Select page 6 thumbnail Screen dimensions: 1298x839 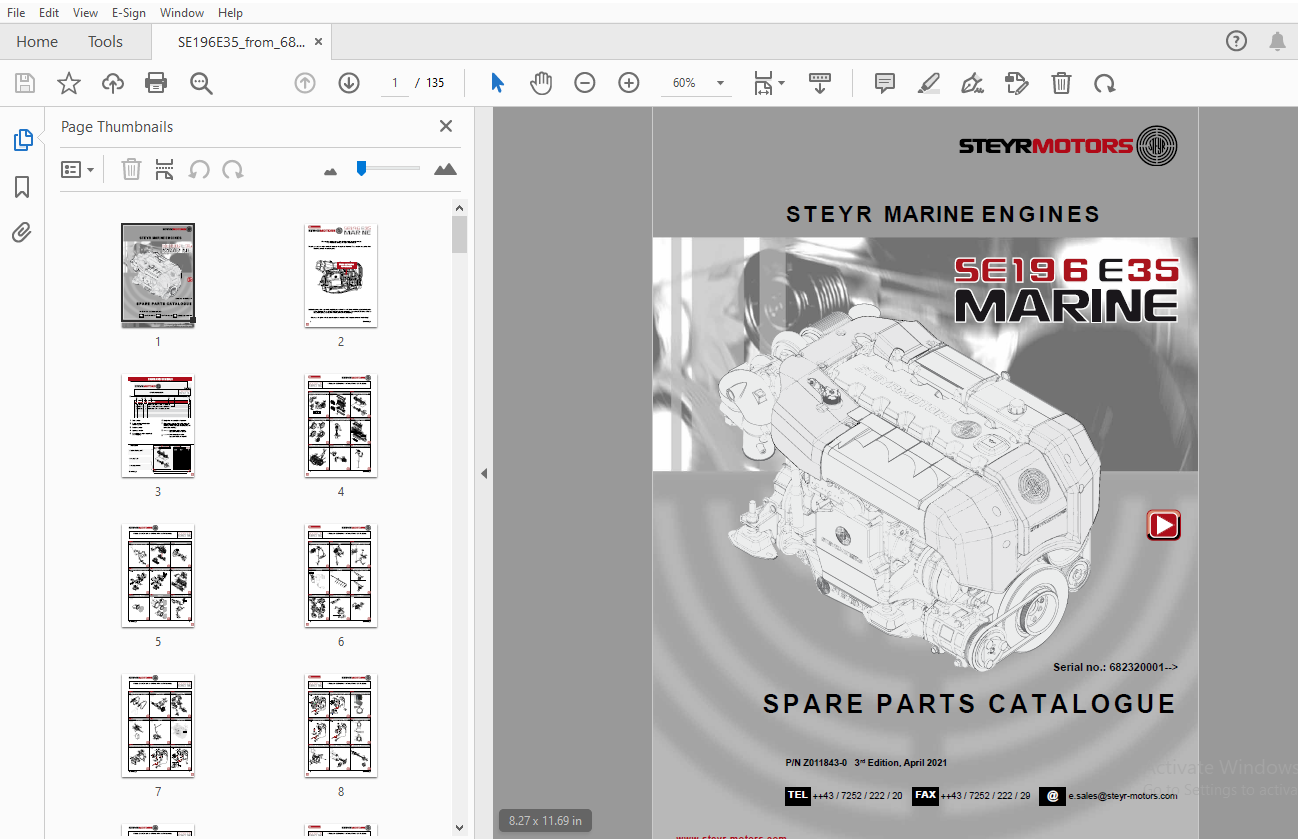click(x=341, y=576)
